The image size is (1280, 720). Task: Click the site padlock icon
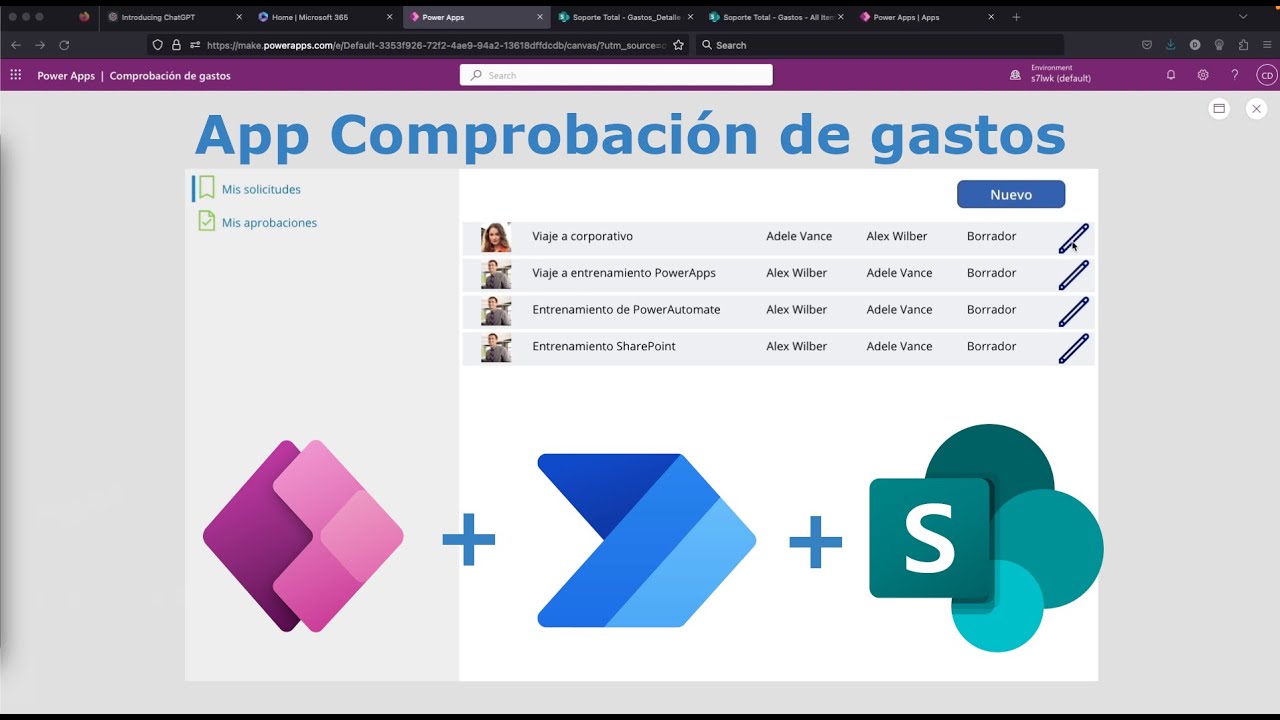[x=176, y=45]
